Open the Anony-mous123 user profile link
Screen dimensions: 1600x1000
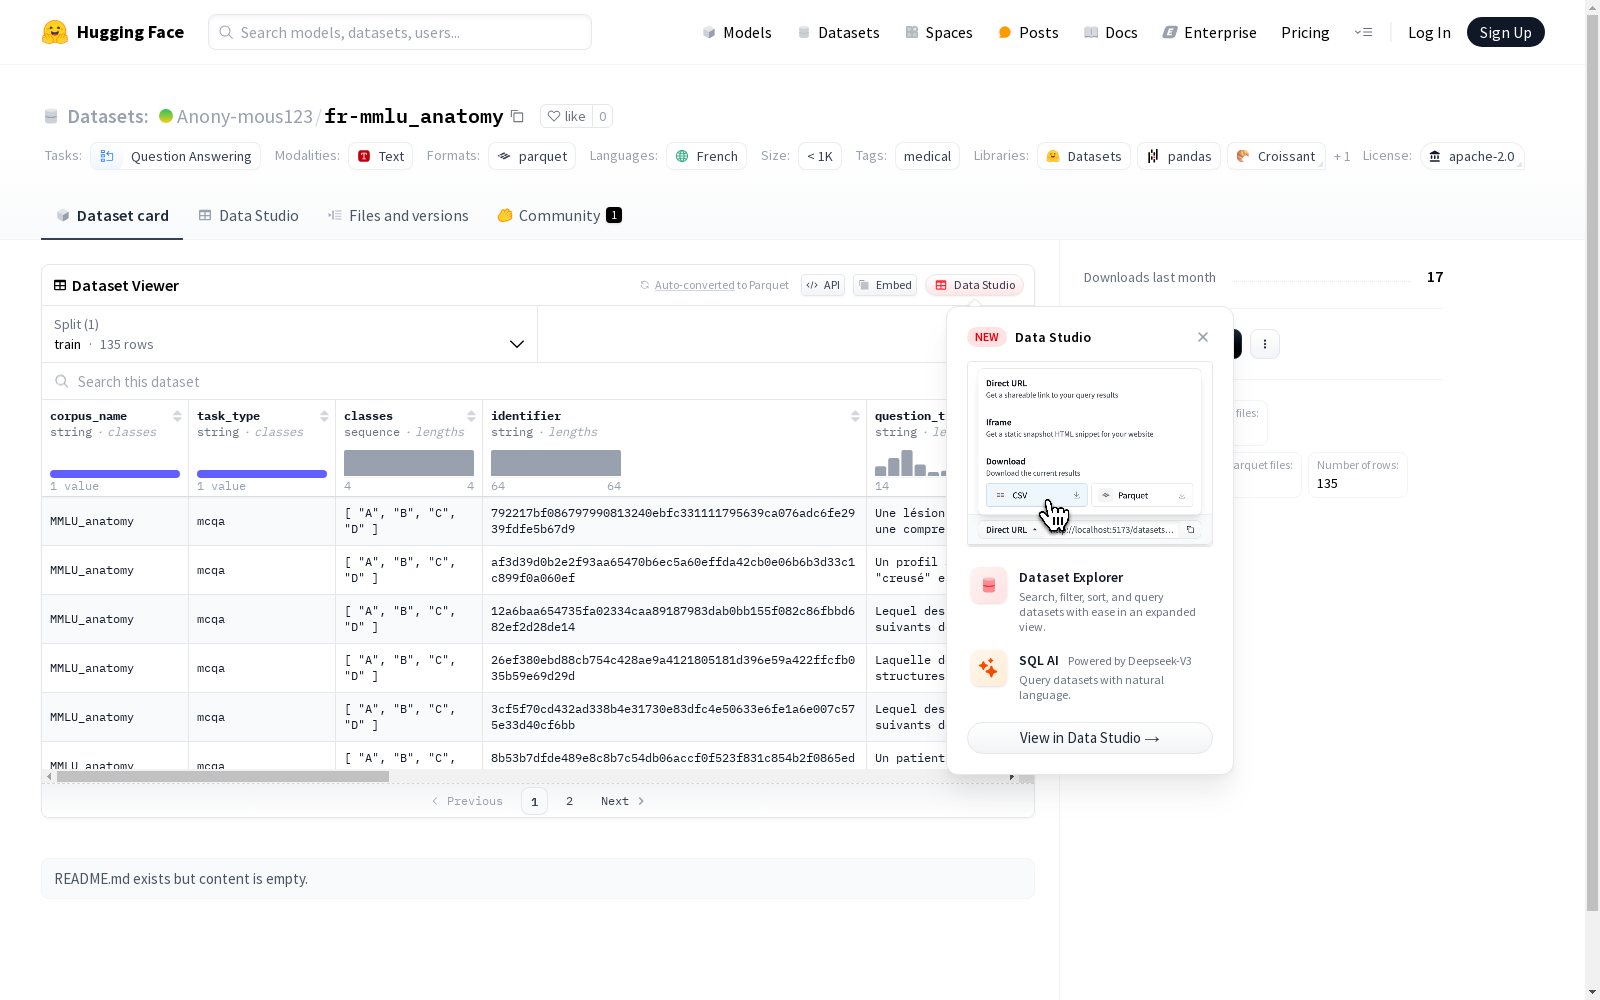(245, 116)
